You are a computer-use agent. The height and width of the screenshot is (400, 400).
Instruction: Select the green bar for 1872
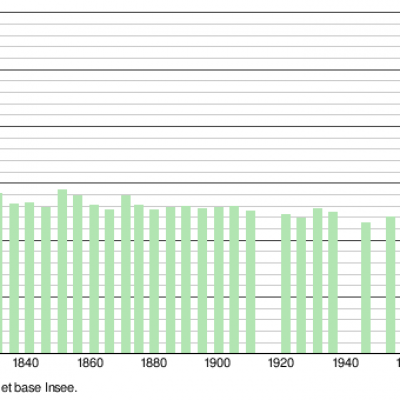tap(126, 274)
